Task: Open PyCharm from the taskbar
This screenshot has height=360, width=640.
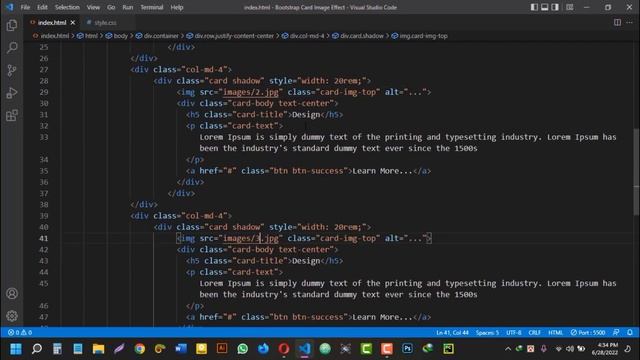Action: point(449,349)
